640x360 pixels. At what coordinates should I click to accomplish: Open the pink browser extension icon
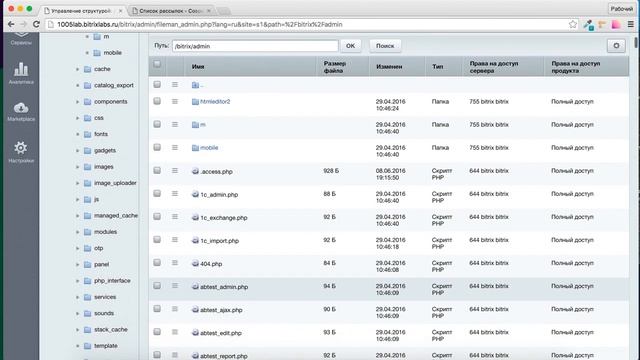pos(616,24)
